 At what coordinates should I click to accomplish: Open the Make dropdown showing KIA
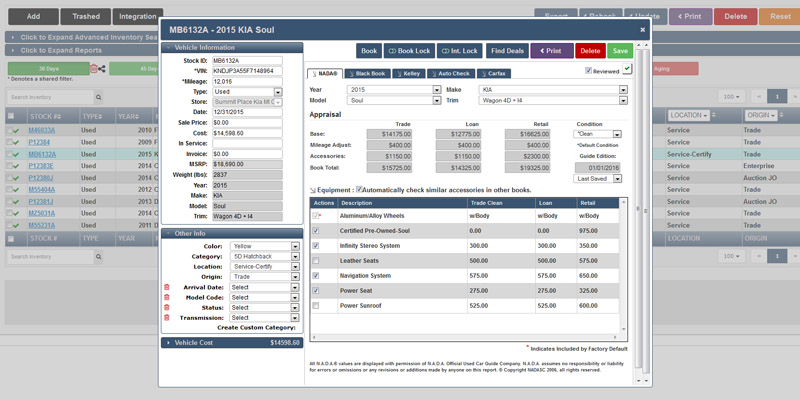point(553,90)
